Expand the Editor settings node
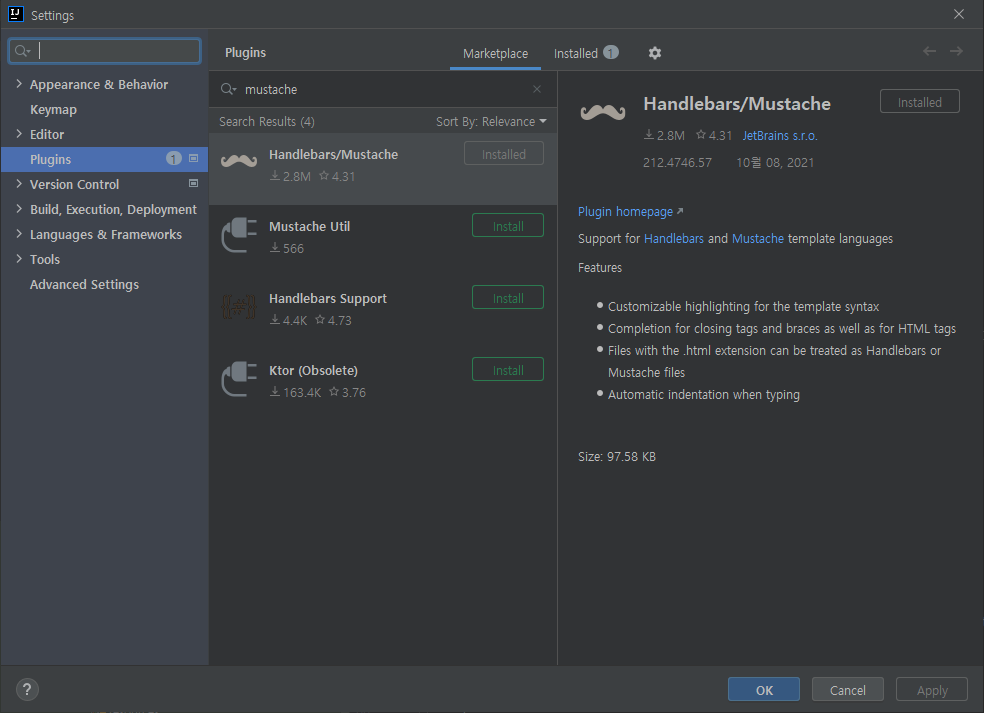Image resolution: width=984 pixels, height=713 pixels. [19, 134]
